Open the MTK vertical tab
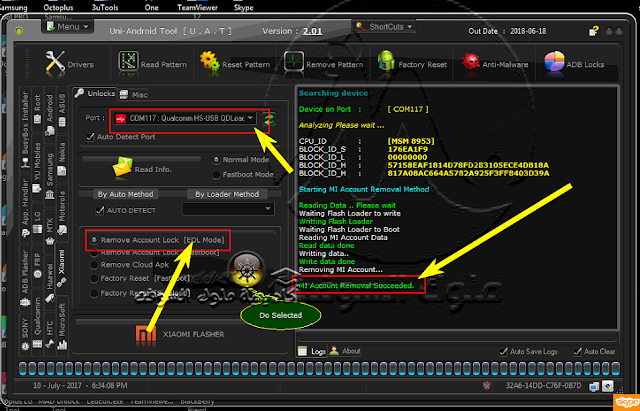Viewport: 640px width, 411px height. (50, 231)
